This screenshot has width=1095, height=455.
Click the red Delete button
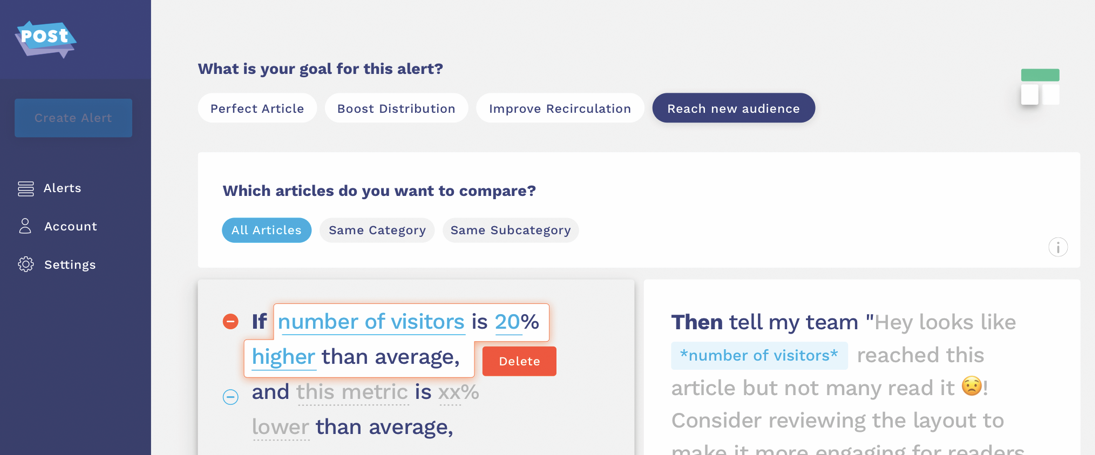520,361
